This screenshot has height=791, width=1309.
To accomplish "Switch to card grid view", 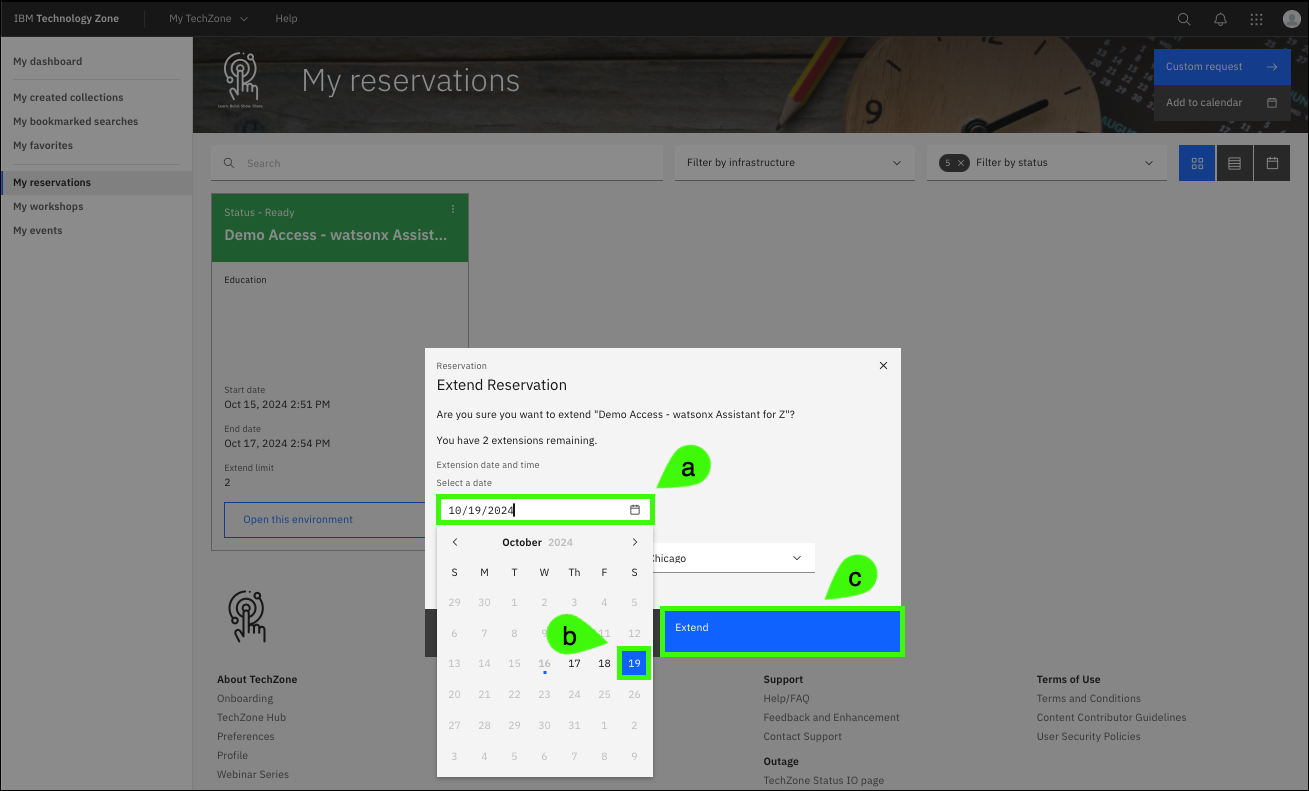I will point(1197,163).
